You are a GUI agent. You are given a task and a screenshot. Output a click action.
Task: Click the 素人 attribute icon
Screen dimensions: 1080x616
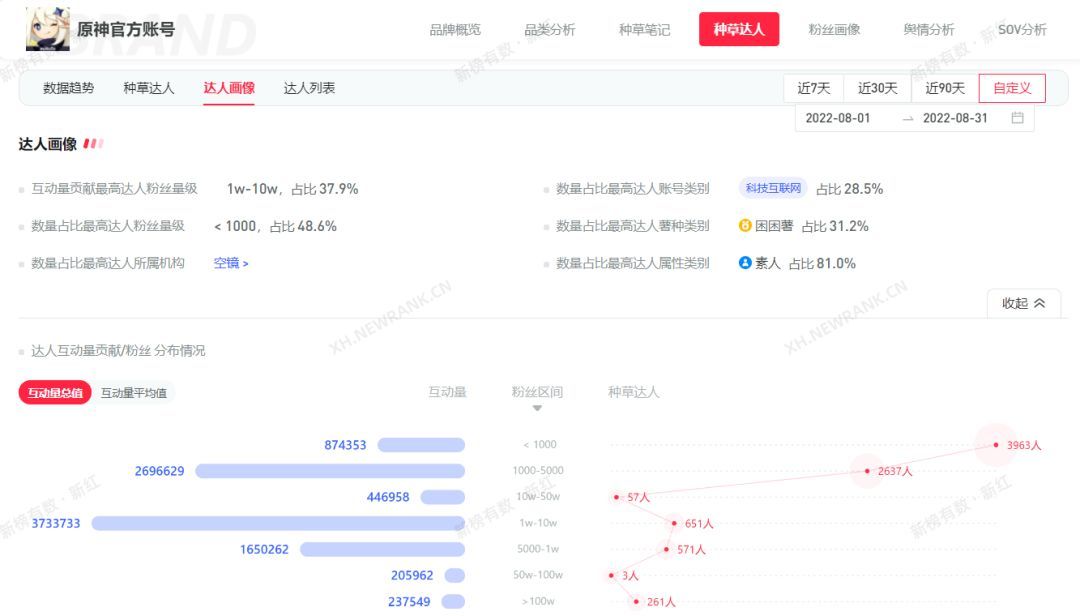click(745, 263)
